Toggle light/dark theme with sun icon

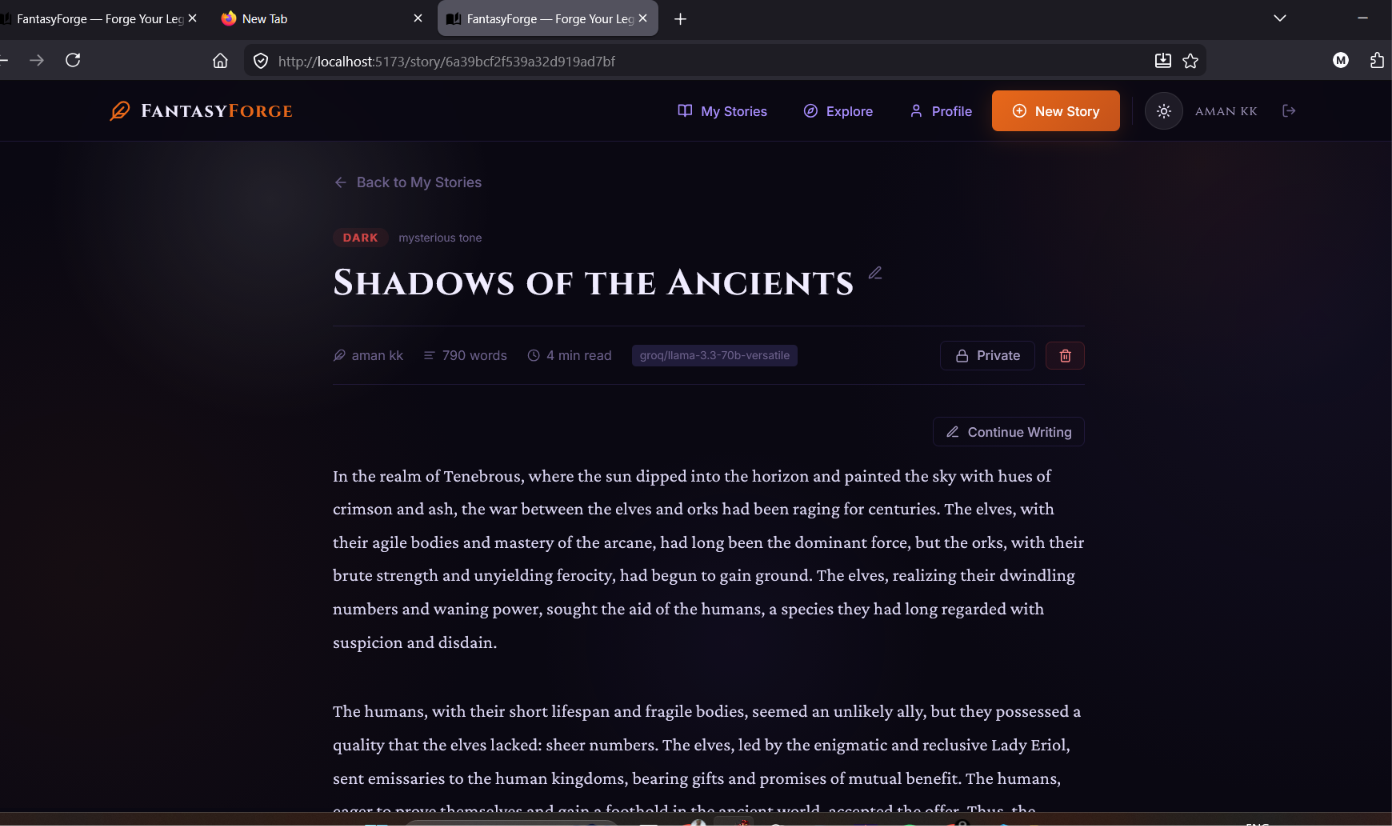1164,111
